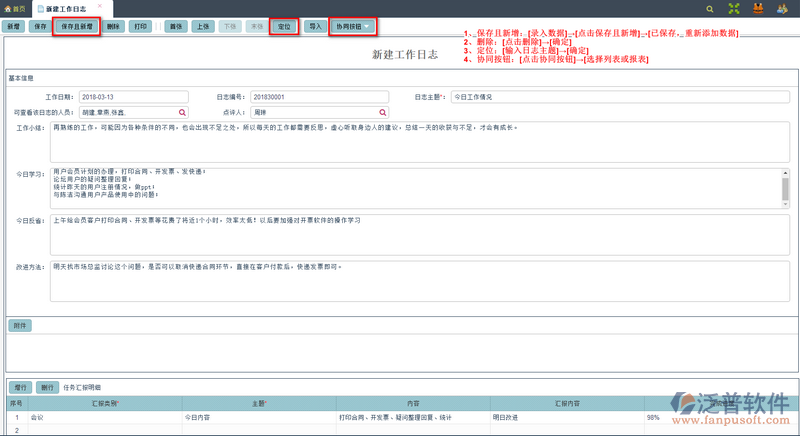Click scroll-up arrow of 今日学习 box
800x436 pixels.
pyautogui.click(x=785, y=173)
